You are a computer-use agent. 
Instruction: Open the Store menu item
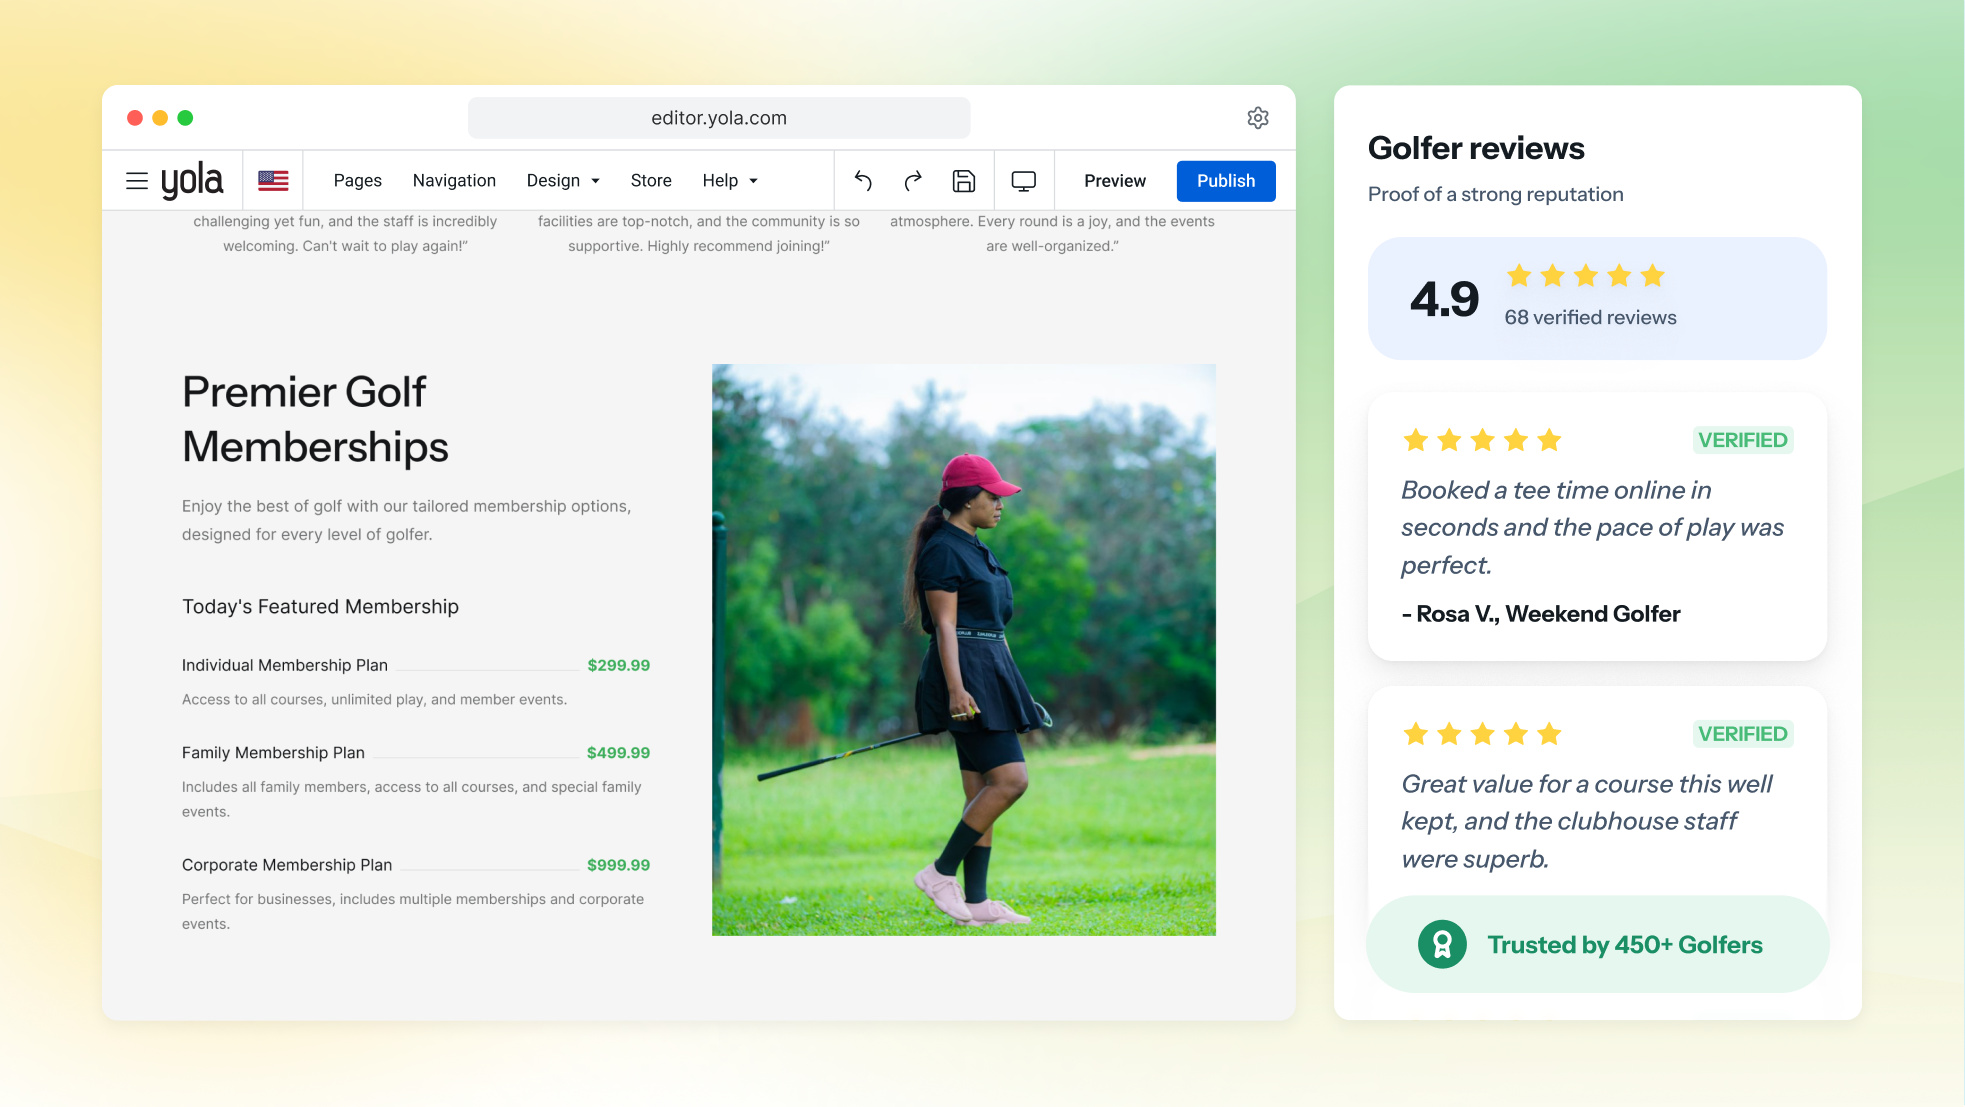tap(651, 181)
